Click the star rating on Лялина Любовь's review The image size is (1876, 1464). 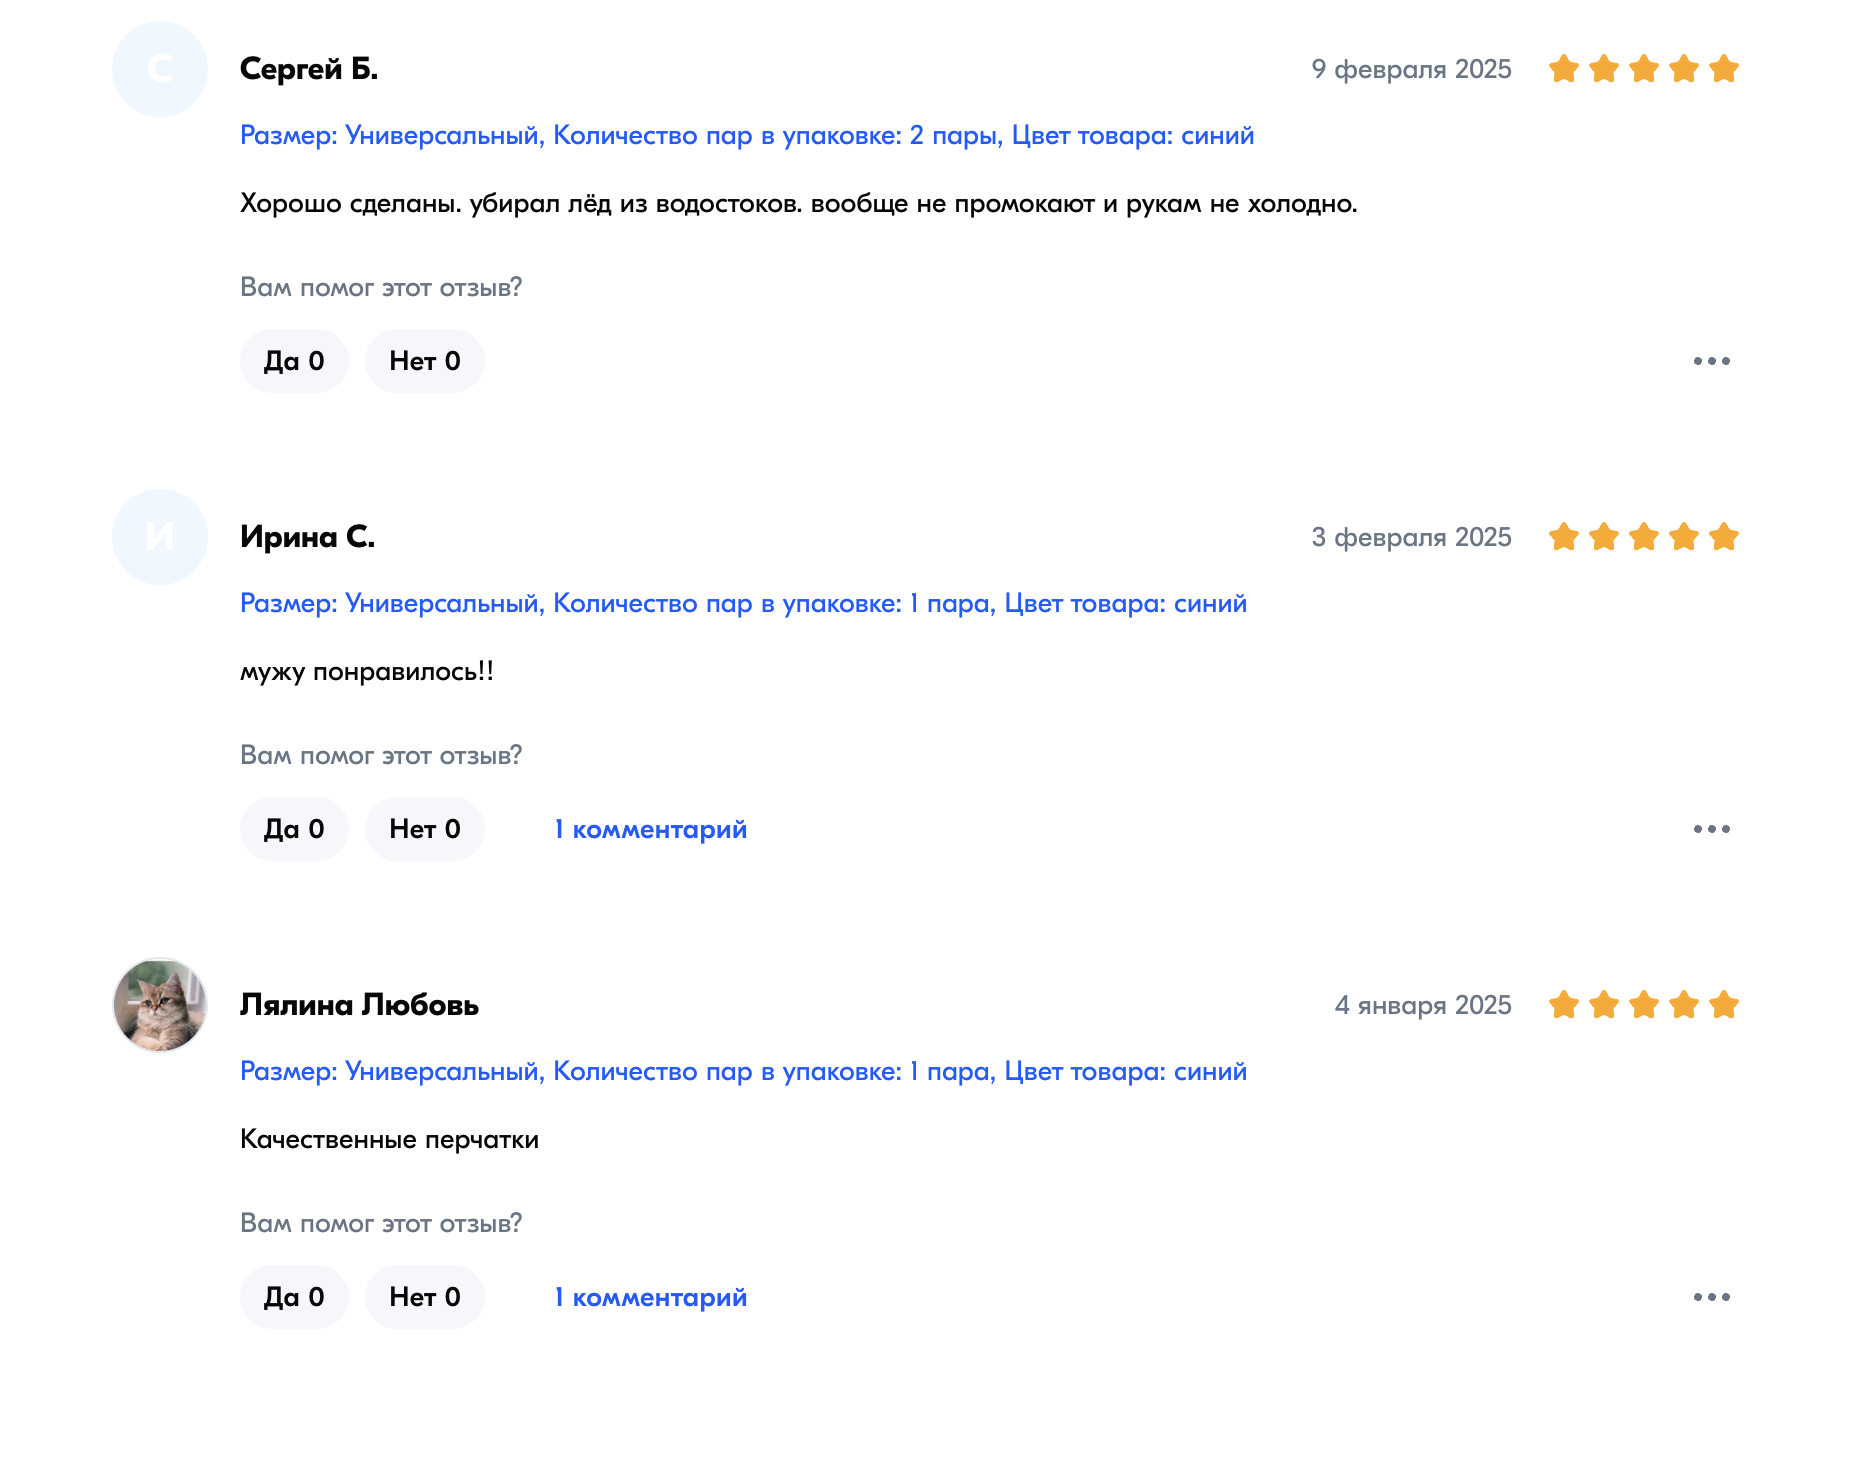[x=1643, y=1005]
